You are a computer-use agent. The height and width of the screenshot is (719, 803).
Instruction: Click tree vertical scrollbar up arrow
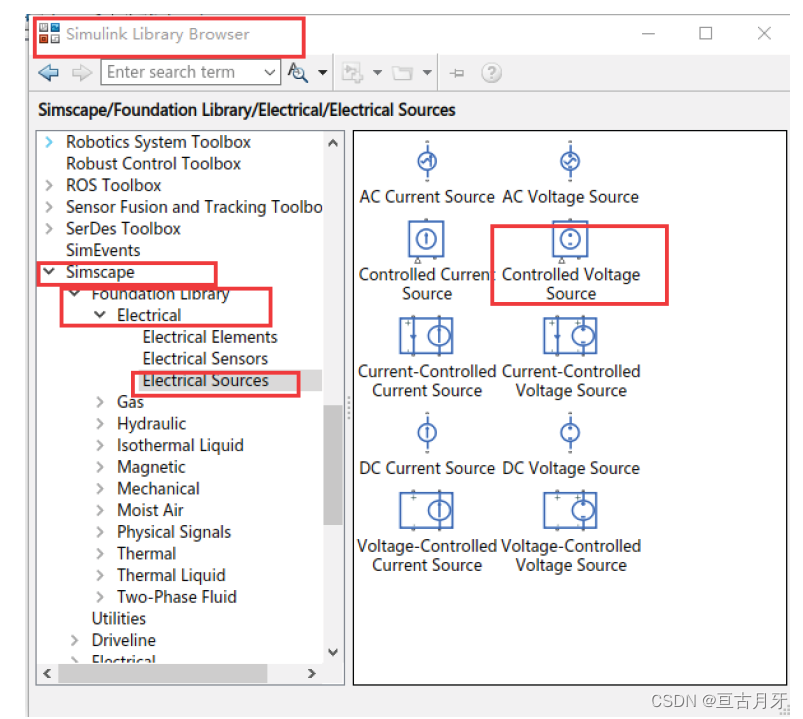point(333,143)
